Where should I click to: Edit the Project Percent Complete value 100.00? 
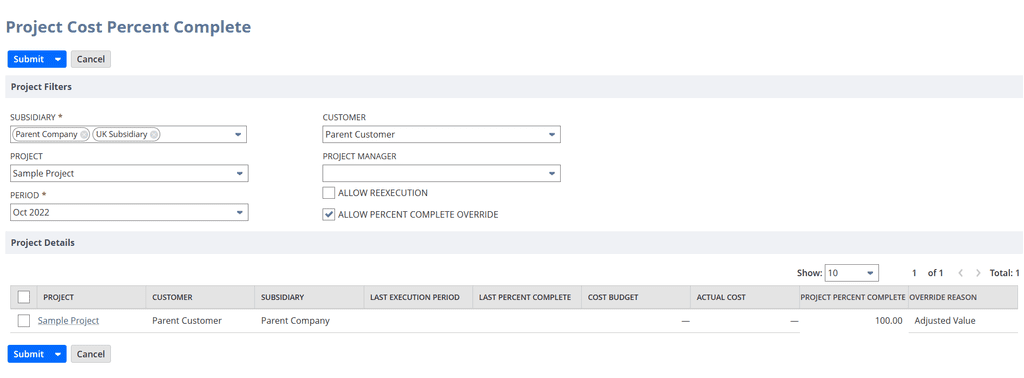point(853,321)
